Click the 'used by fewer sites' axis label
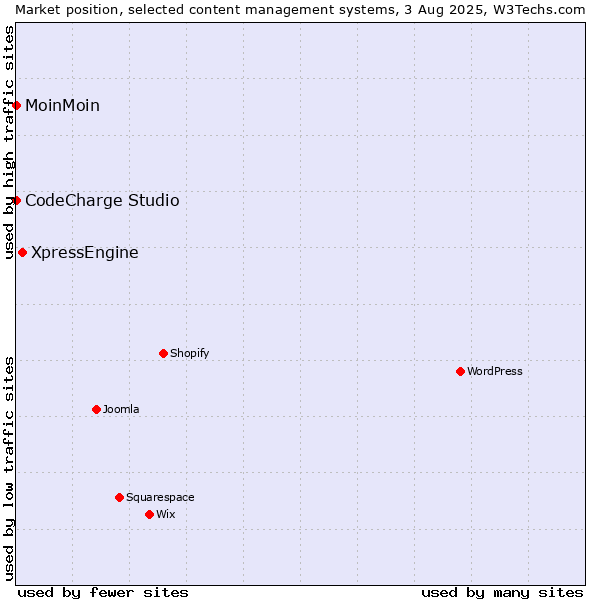 [103, 592]
